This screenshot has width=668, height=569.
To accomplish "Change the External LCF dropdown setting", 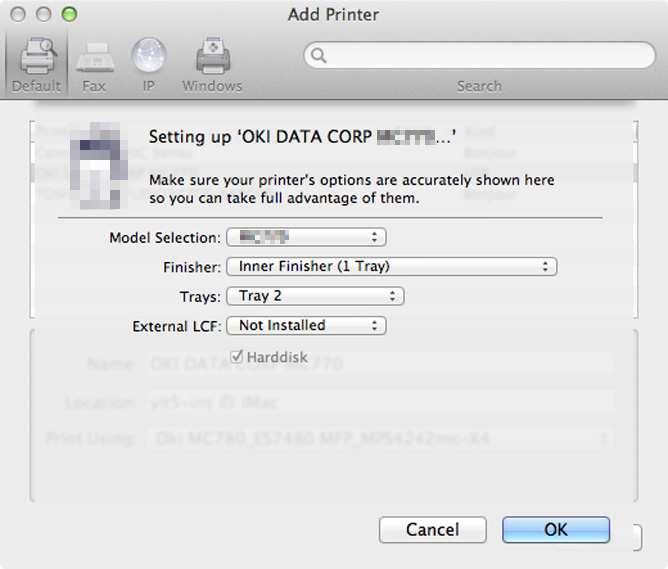I will coord(306,326).
